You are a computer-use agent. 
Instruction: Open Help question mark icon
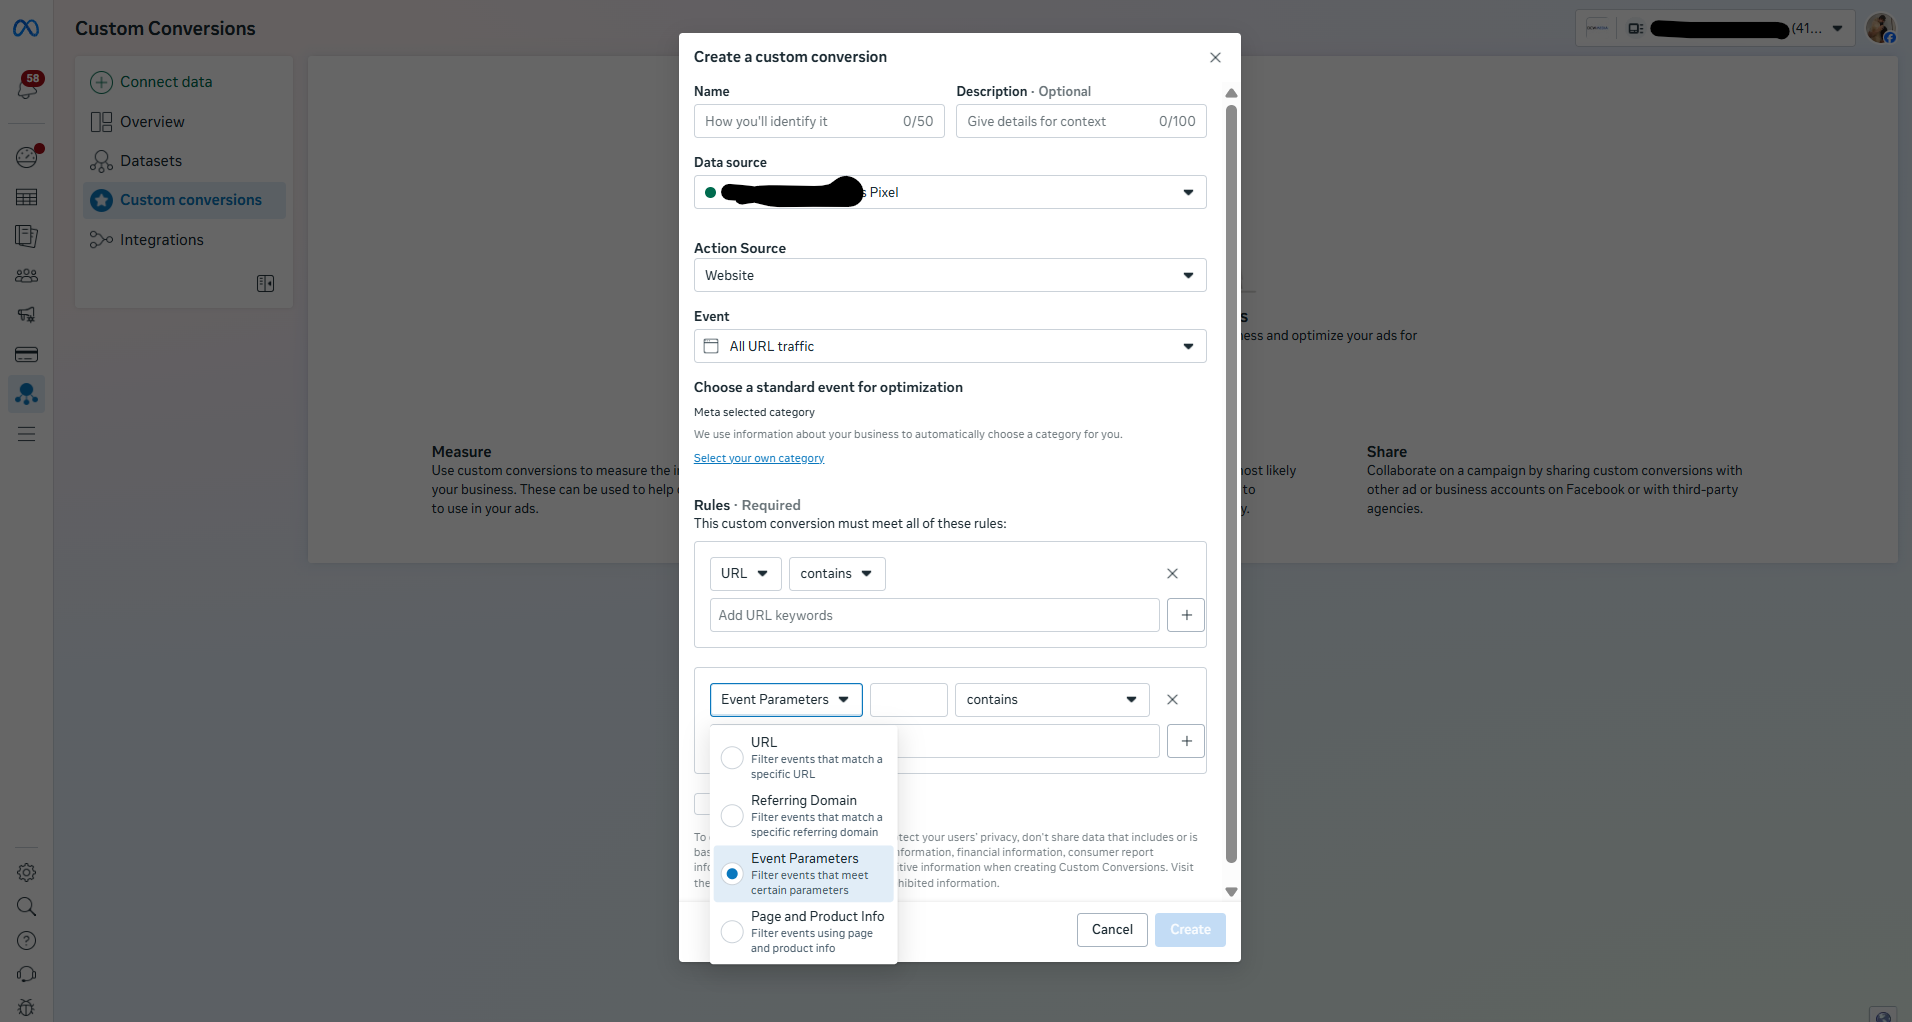click(x=27, y=941)
